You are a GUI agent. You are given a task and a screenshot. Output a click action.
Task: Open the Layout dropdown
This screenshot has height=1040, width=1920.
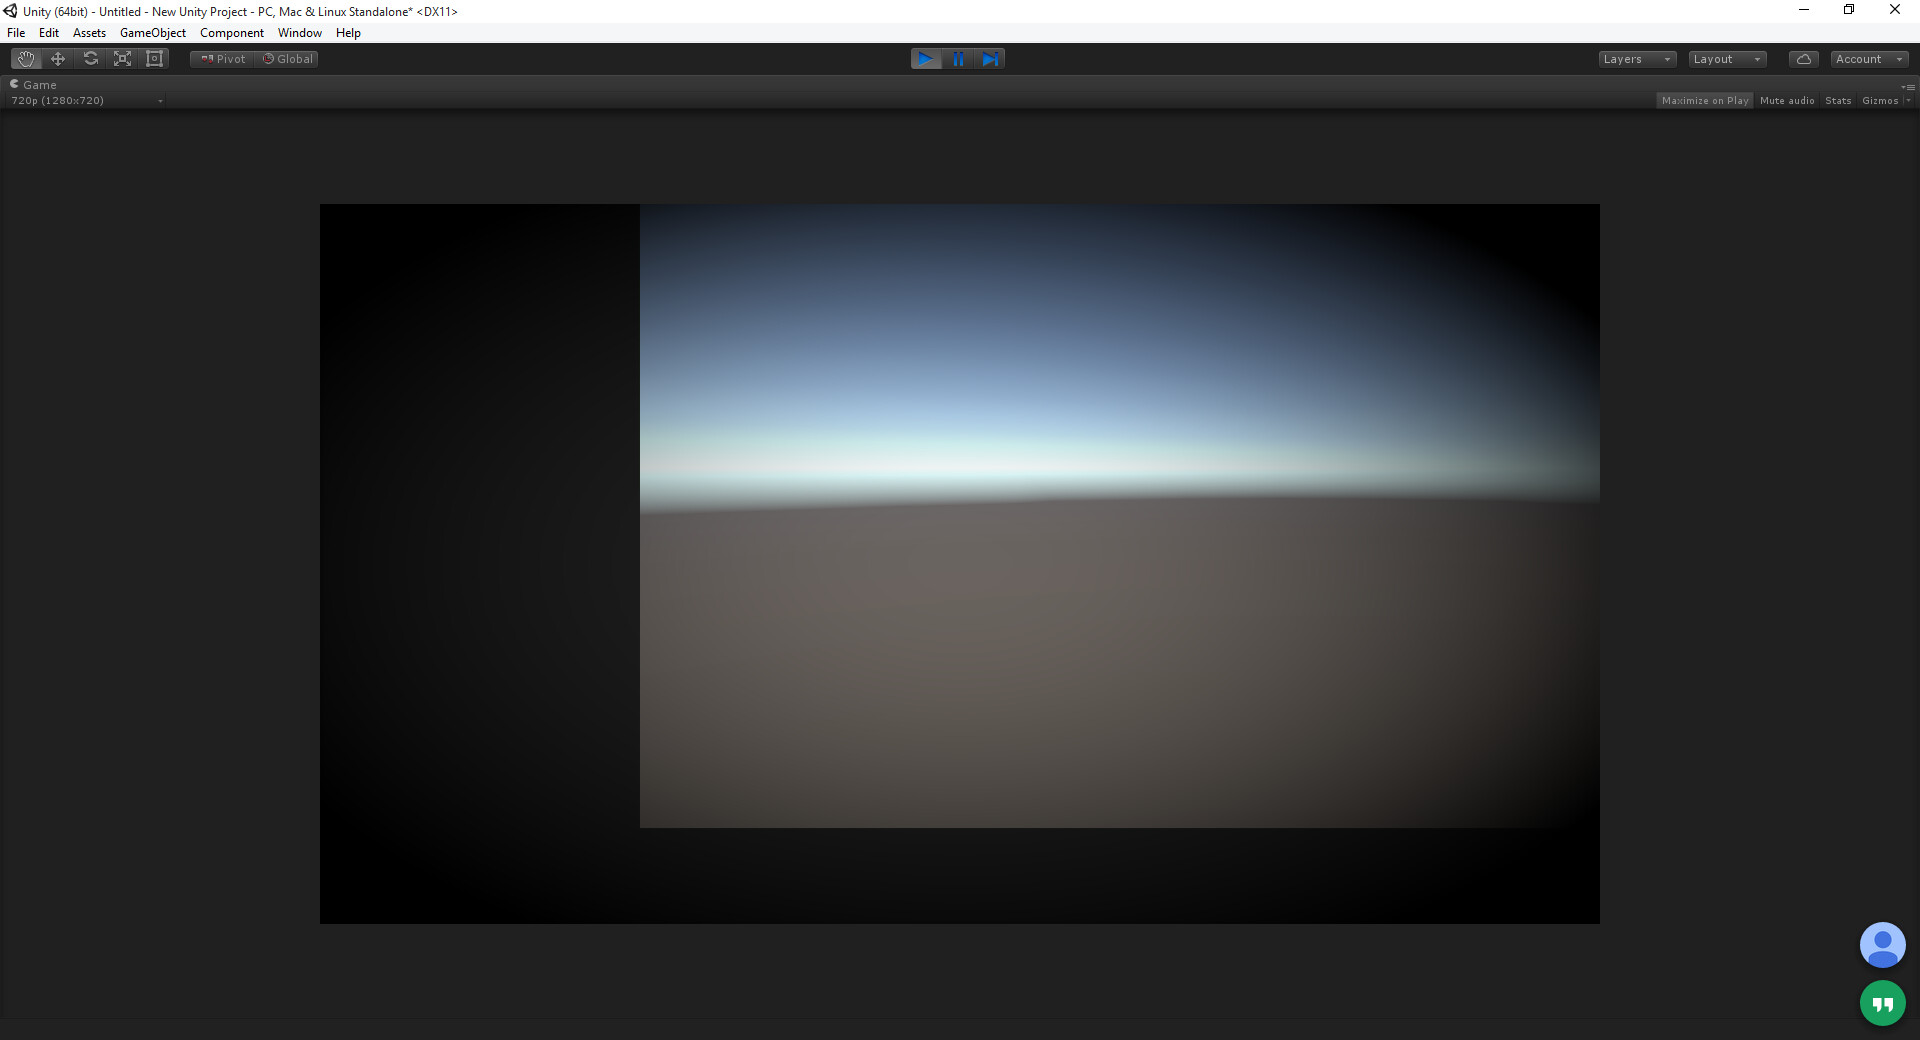tap(1727, 59)
